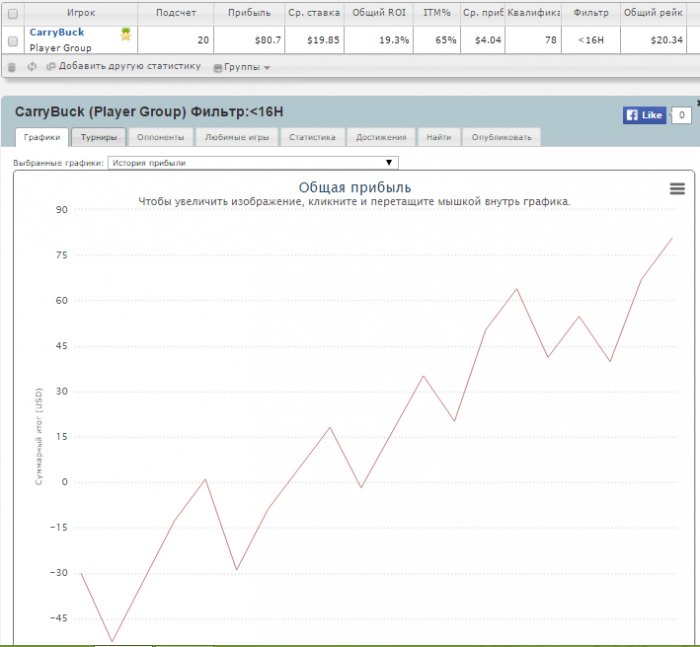The width and height of the screenshot is (700, 647).
Task: Click the Группы group icon
Action: [220, 67]
